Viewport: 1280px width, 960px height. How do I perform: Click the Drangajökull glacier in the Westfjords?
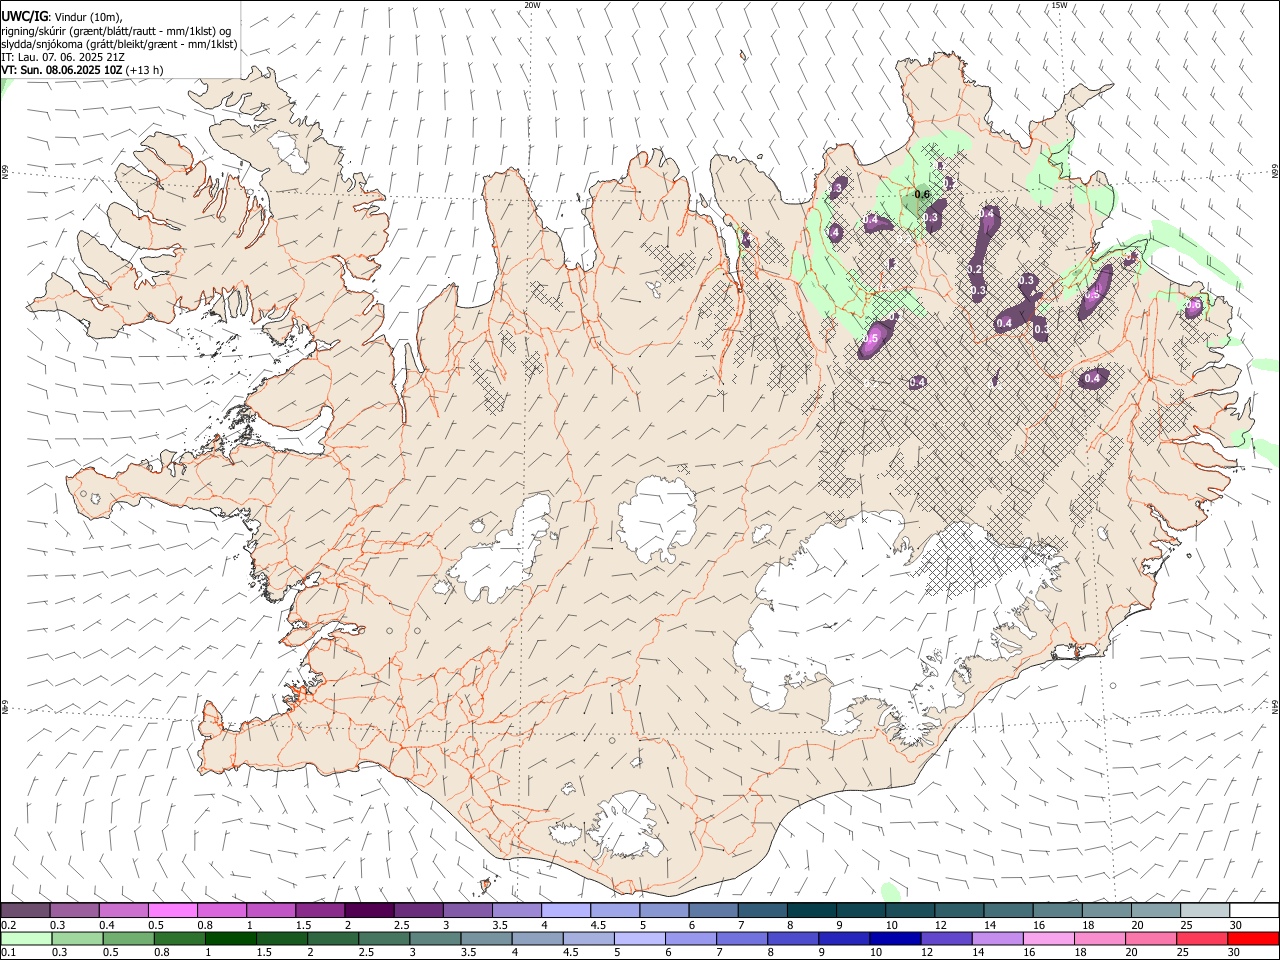coord(287,149)
